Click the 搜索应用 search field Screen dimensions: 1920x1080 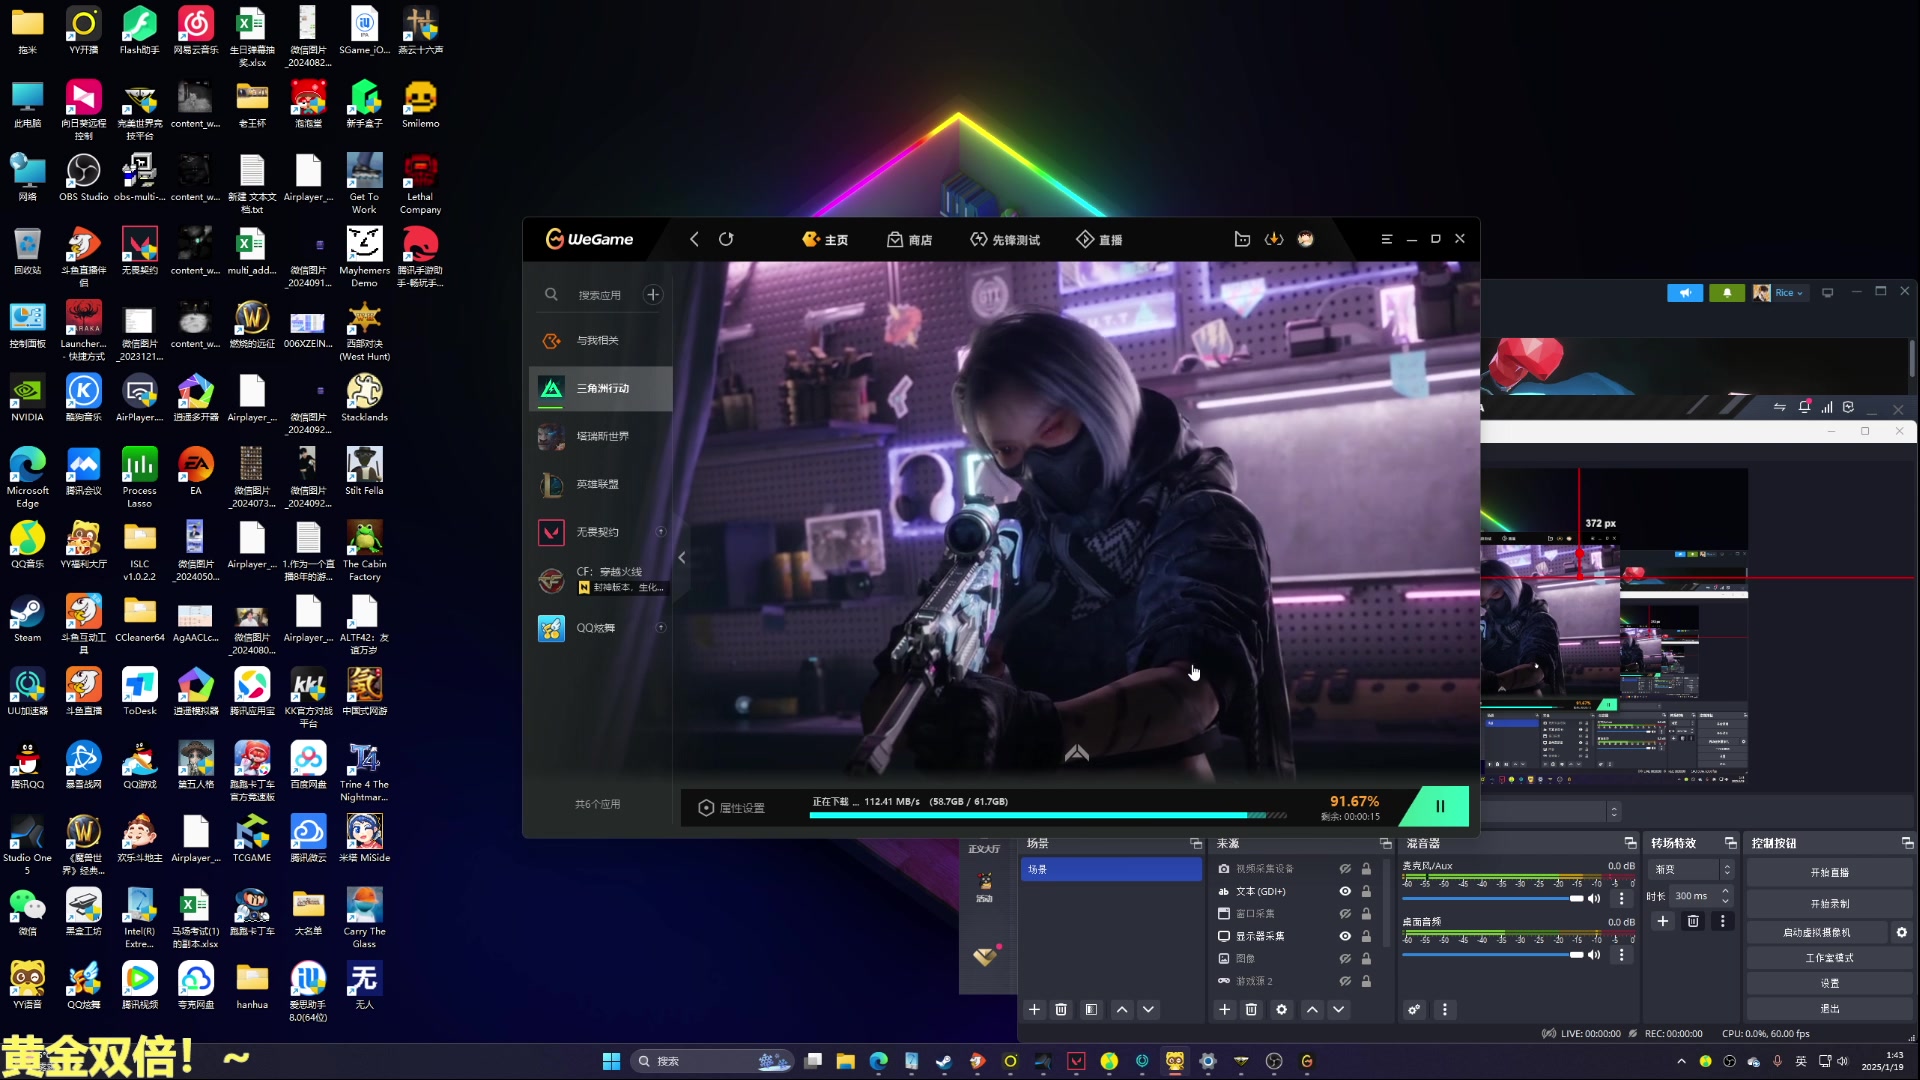point(599,295)
